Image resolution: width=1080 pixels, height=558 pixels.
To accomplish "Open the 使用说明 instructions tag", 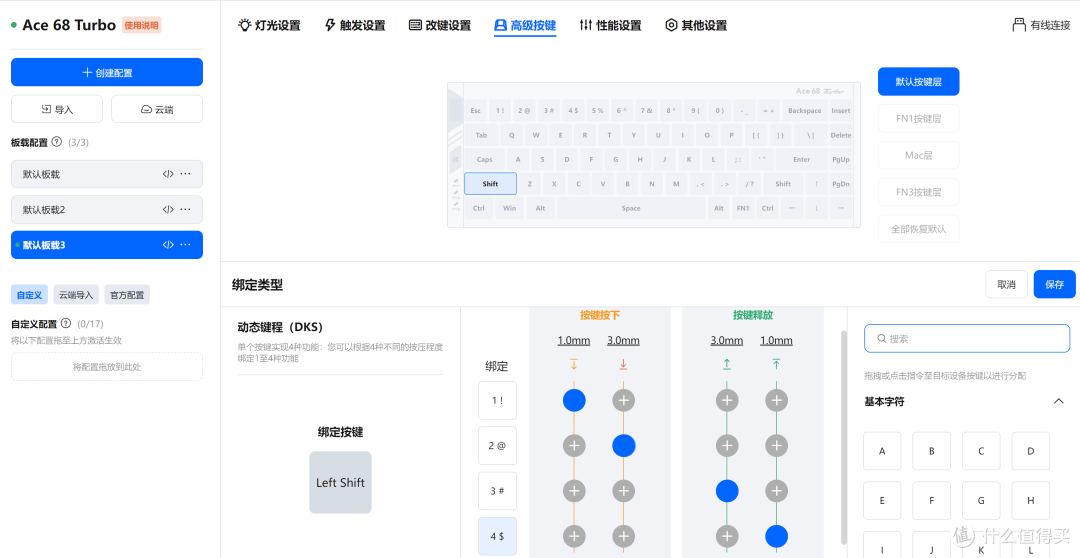I will (141, 25).
